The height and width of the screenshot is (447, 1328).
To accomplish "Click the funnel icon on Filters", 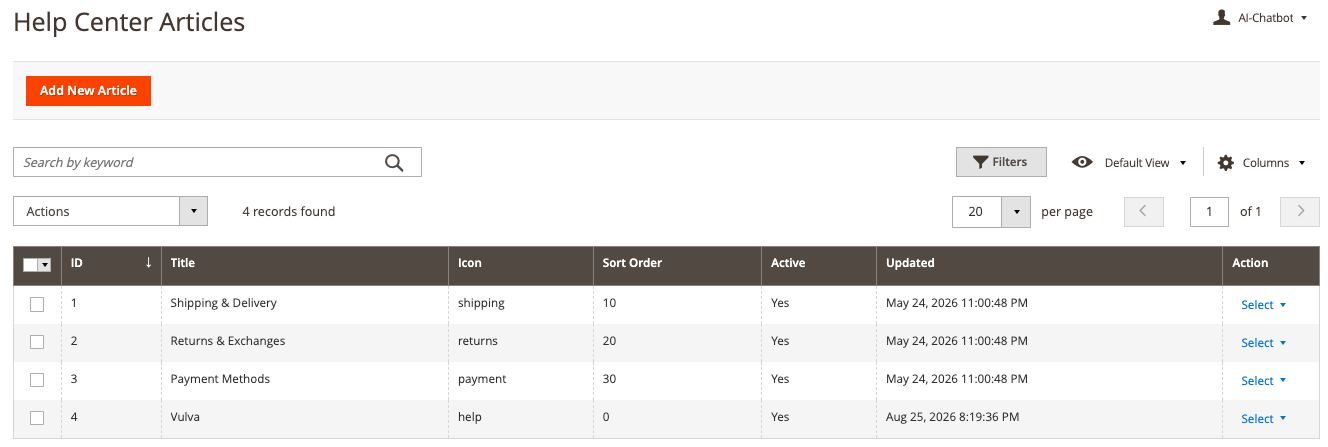I will tap(980, 162).
